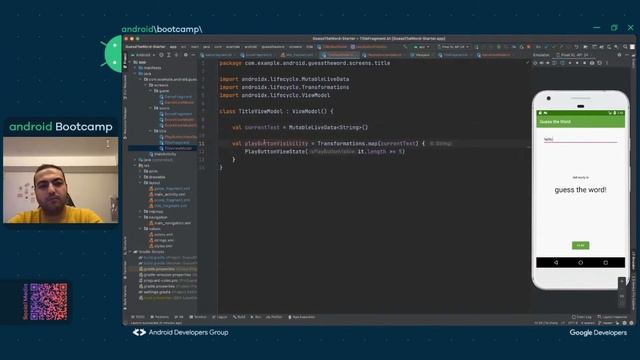The width and height of the screenshot is (640, 360).
Task: Switch to the GameFragment editor tab
Action: [x=218, y=55]
